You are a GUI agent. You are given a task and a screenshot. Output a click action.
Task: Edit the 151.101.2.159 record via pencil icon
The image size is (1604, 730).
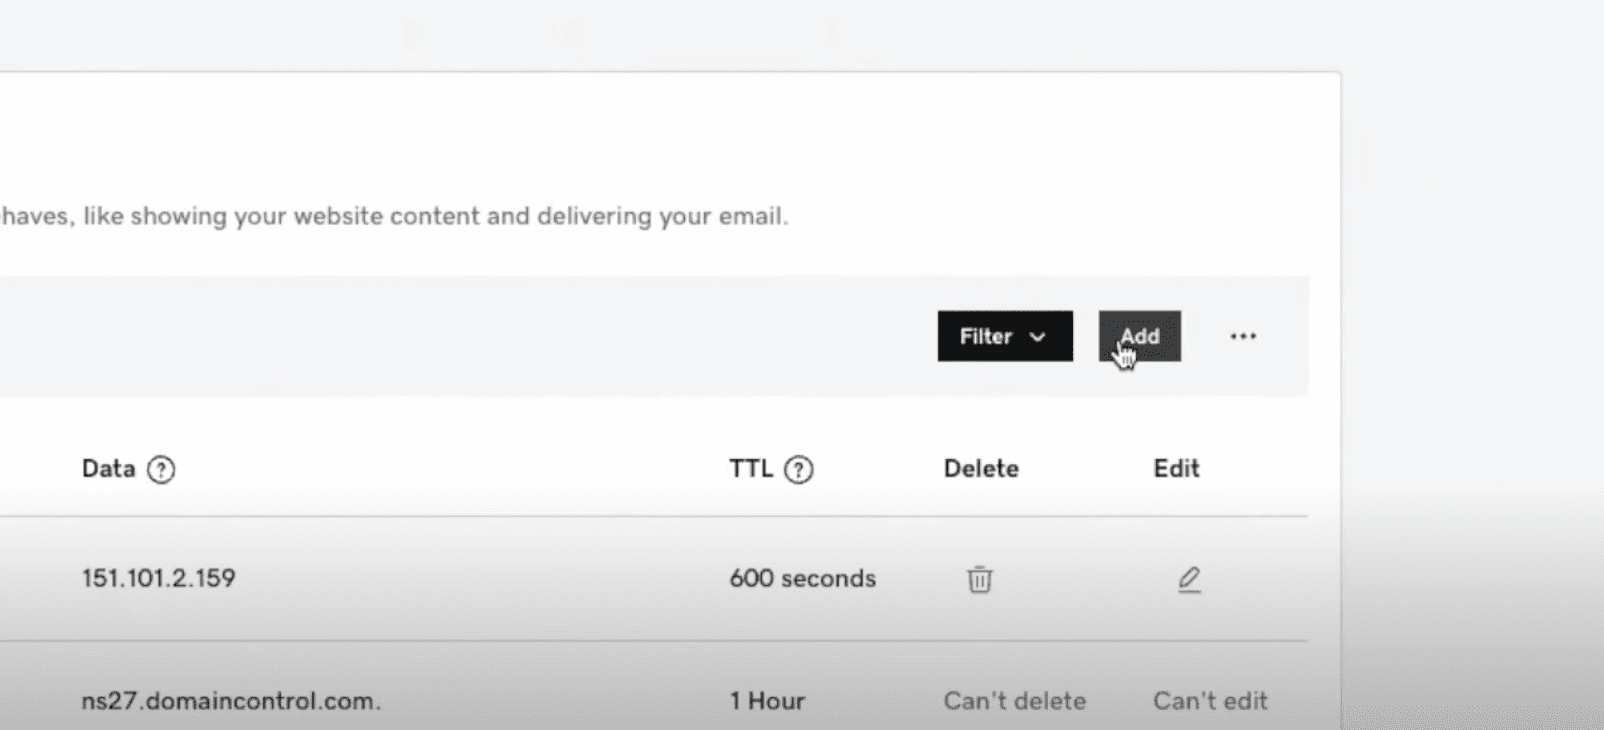pyautogui.click(x=1188, y=579)
